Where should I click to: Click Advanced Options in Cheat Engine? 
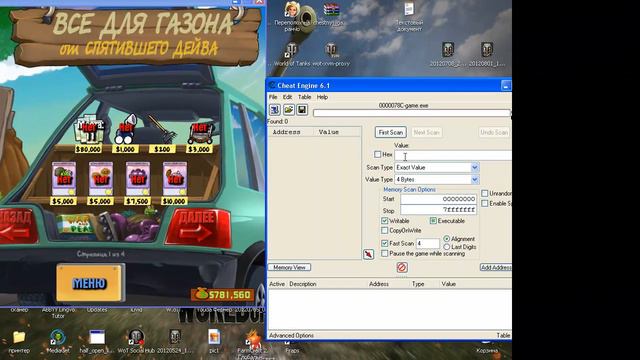click(x=291, y=336)
